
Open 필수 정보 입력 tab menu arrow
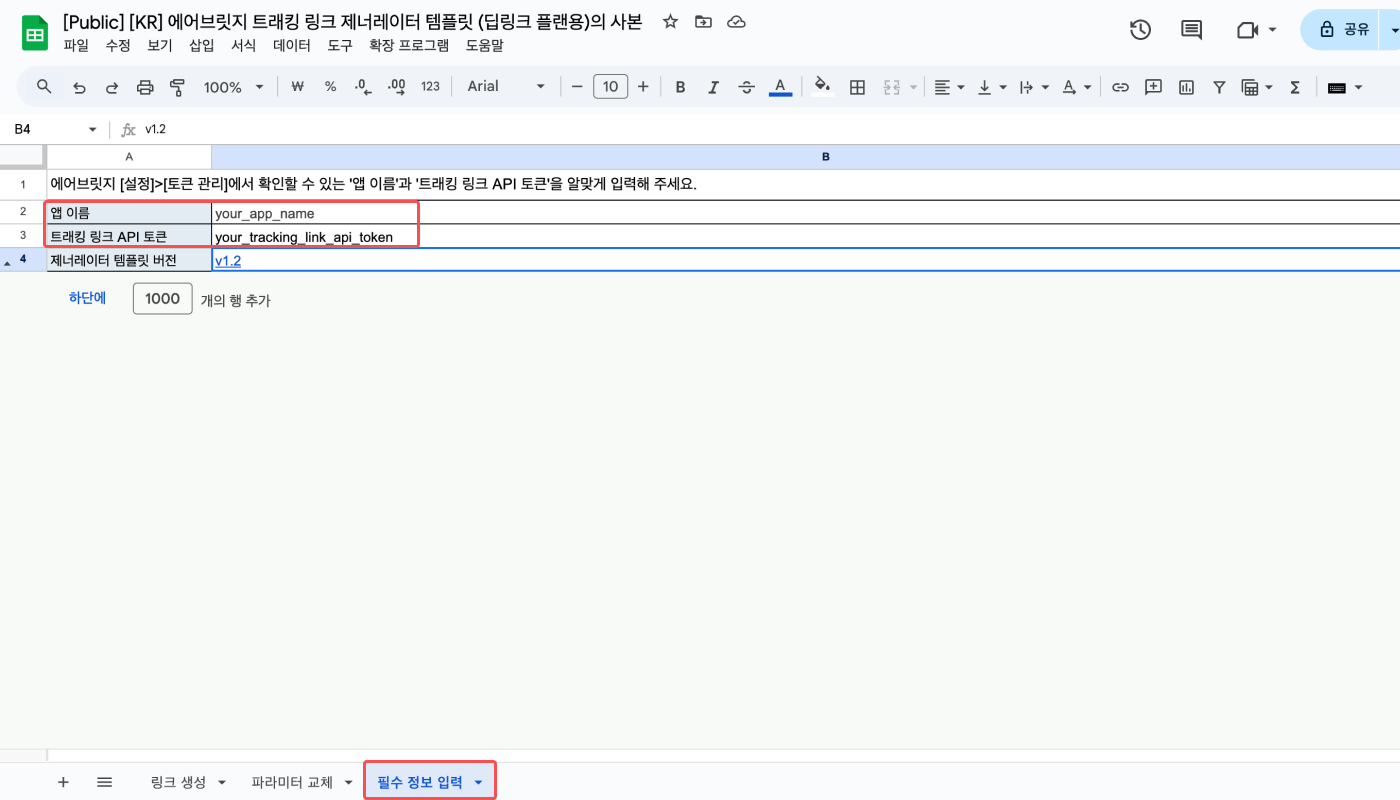point(479,782)
